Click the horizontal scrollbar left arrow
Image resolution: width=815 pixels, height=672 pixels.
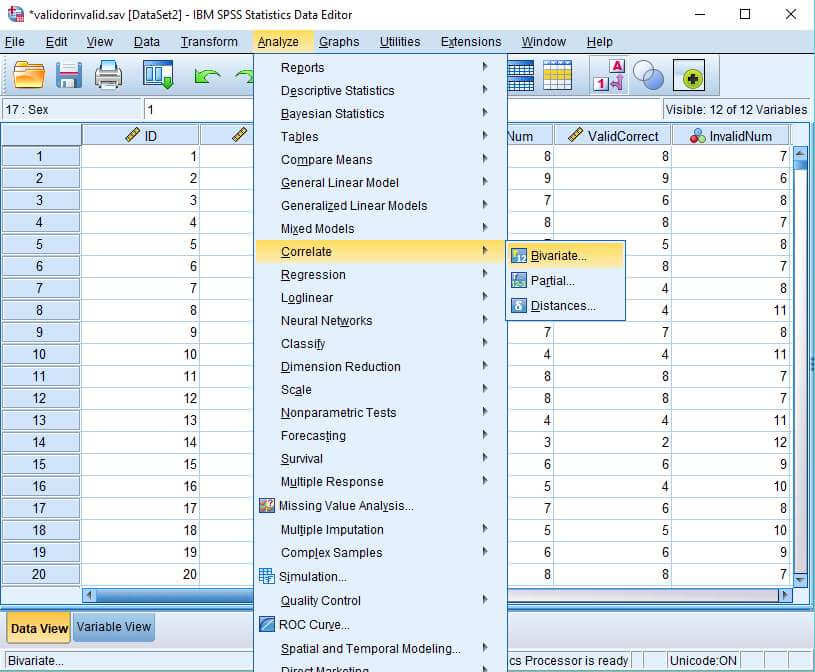89,595
